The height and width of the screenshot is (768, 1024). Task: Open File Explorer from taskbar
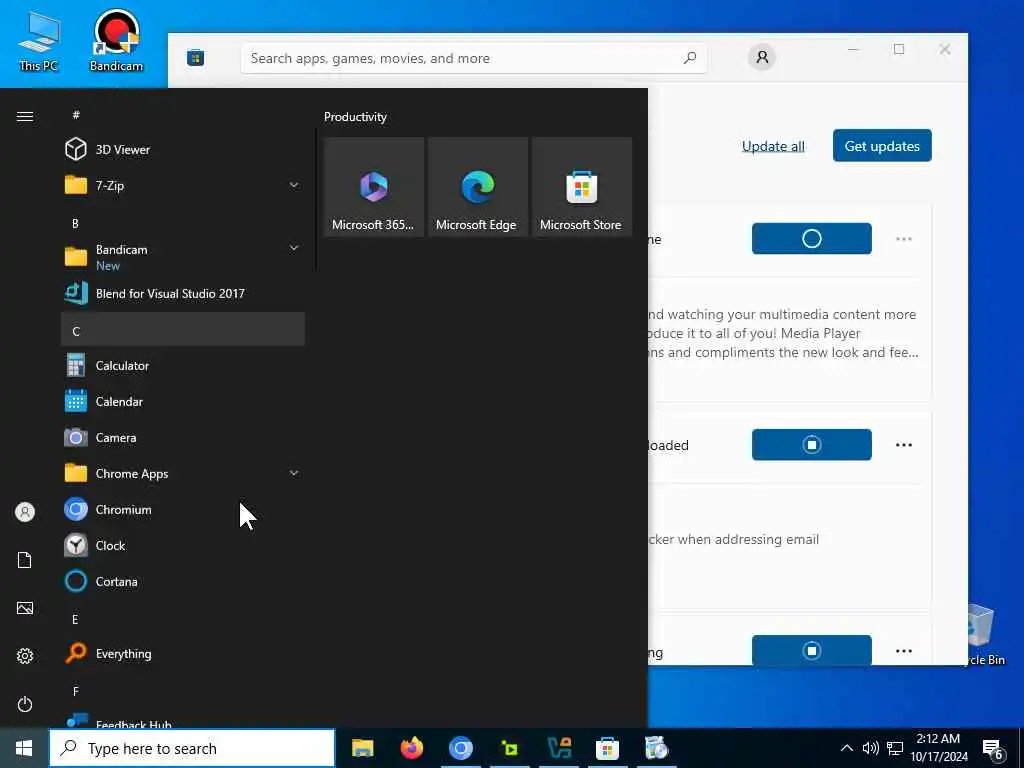pyautogui.click(x=362, y=748)
